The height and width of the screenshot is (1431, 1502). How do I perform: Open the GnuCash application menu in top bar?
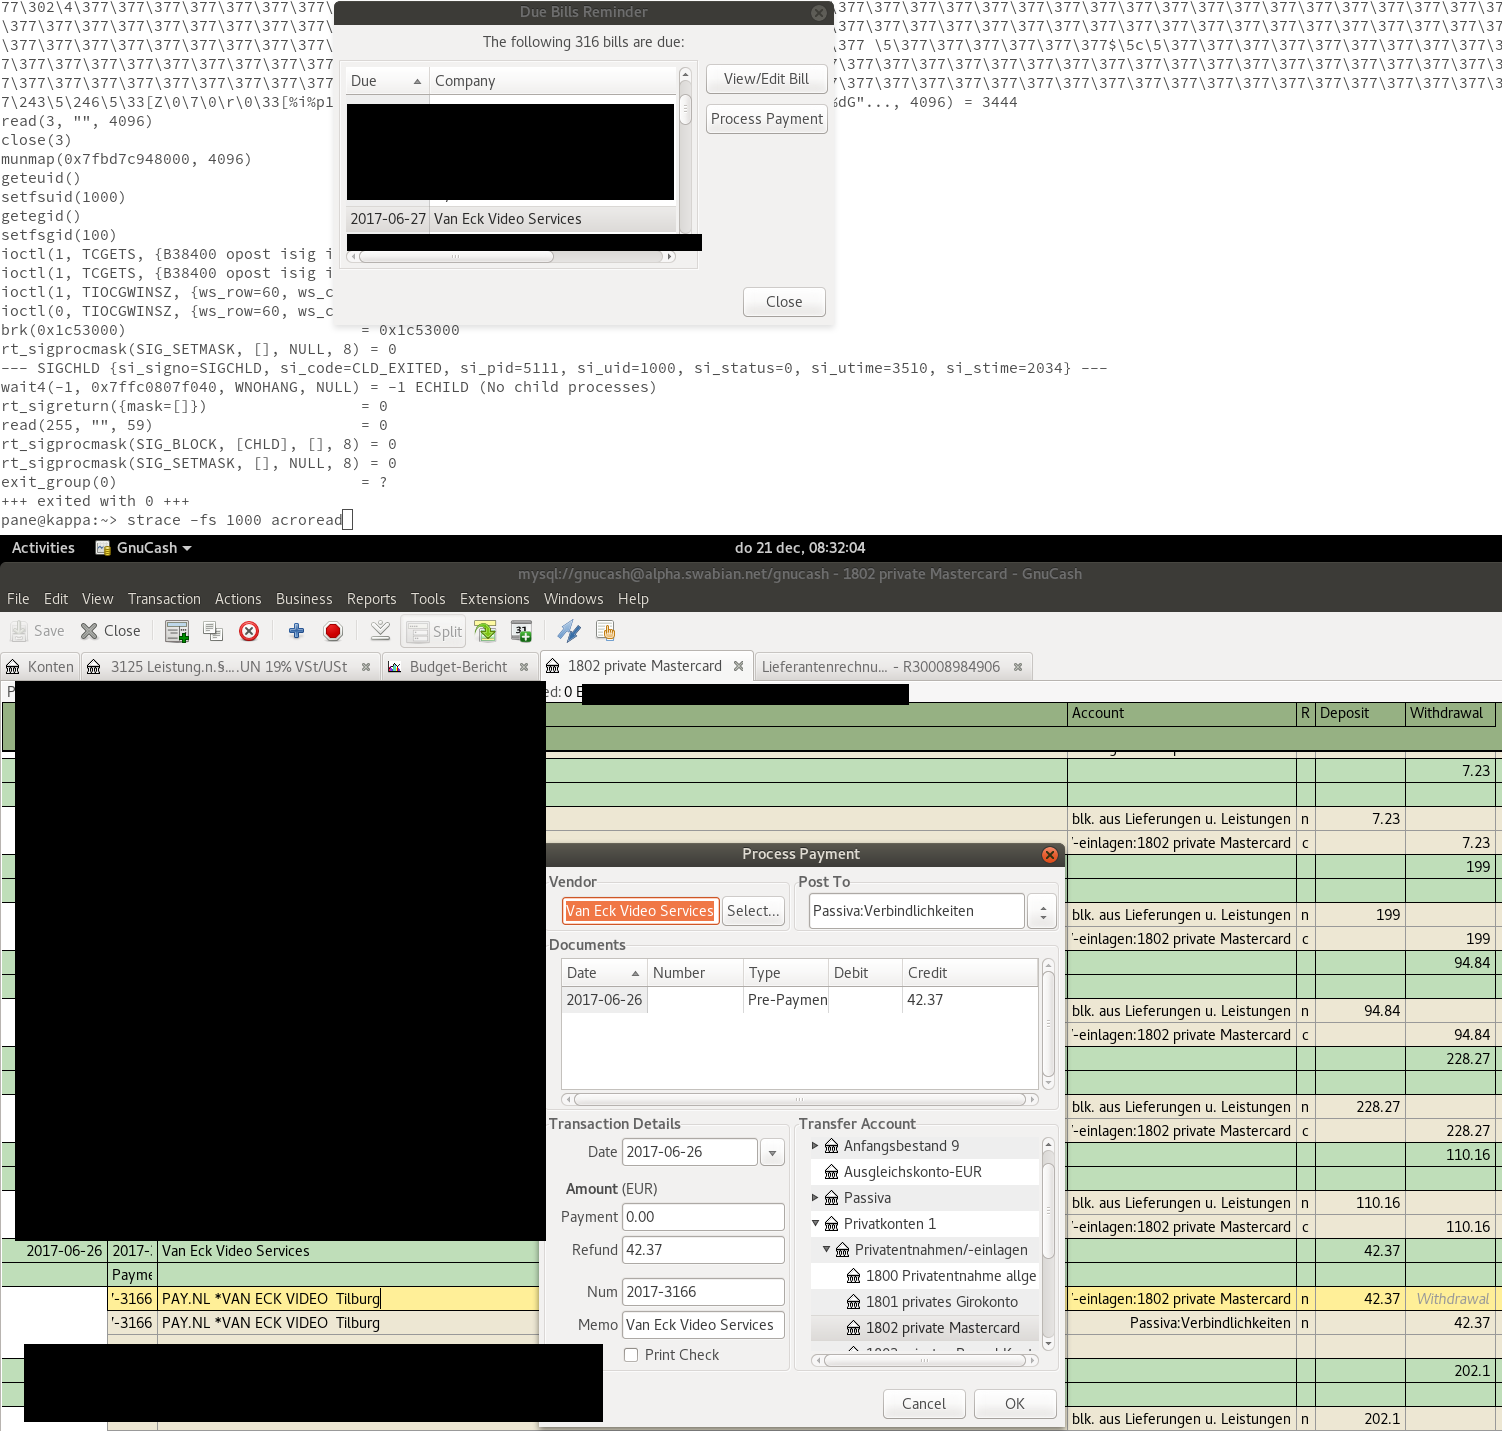(143, 548)
